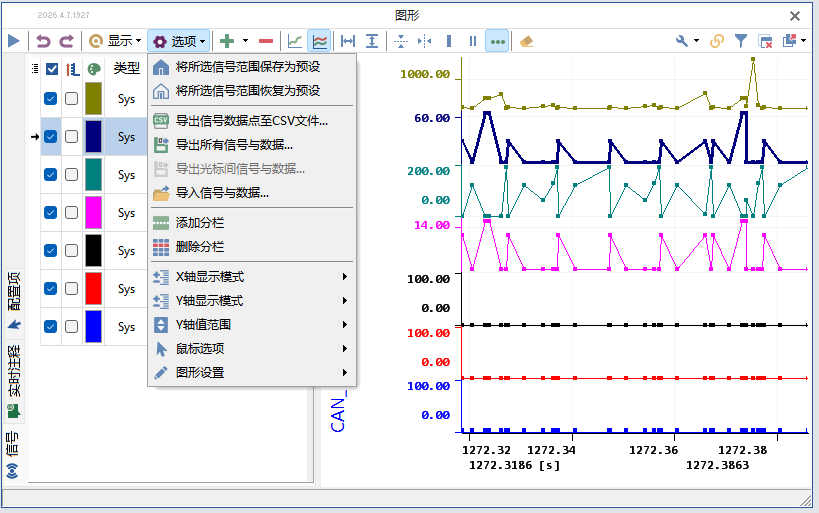This screenshot has width=819, height=513.
Task: Uncheck the navy signal's blue checkbox
Action: point(51,136)
